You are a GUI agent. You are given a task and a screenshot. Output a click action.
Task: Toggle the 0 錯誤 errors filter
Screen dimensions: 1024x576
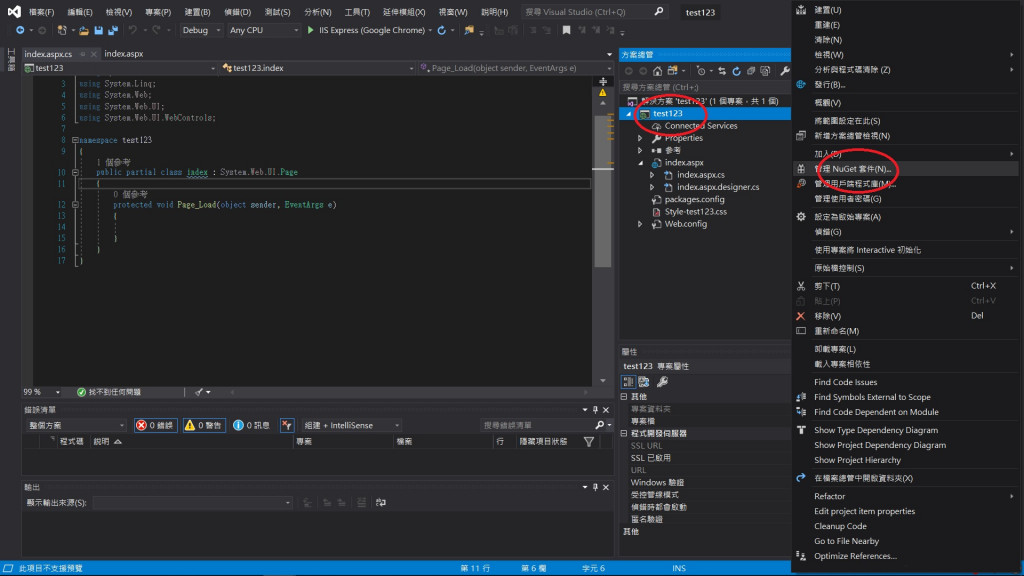(x=155, y=425)
